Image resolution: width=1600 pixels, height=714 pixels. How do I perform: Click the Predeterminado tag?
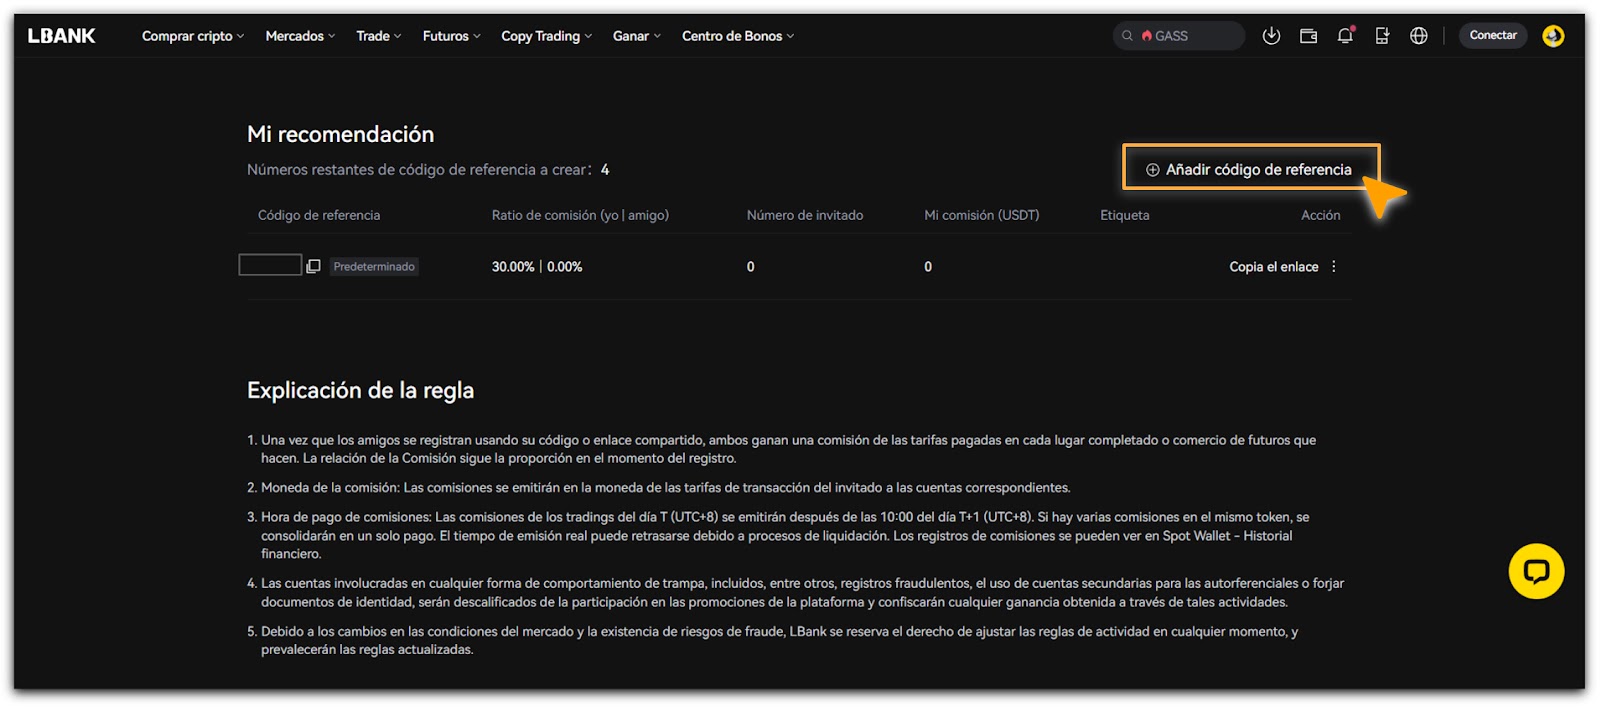(374, 266)
